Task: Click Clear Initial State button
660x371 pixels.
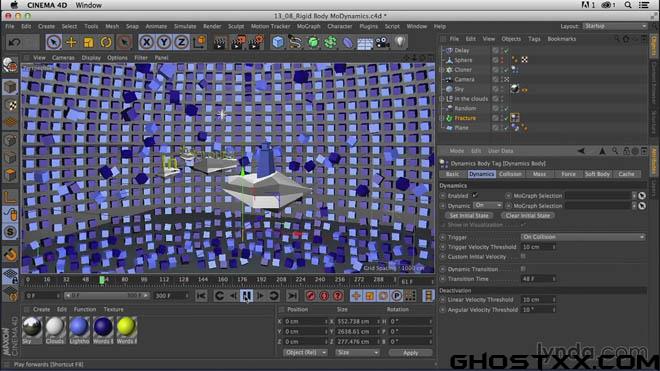Action: coord(528,216)
